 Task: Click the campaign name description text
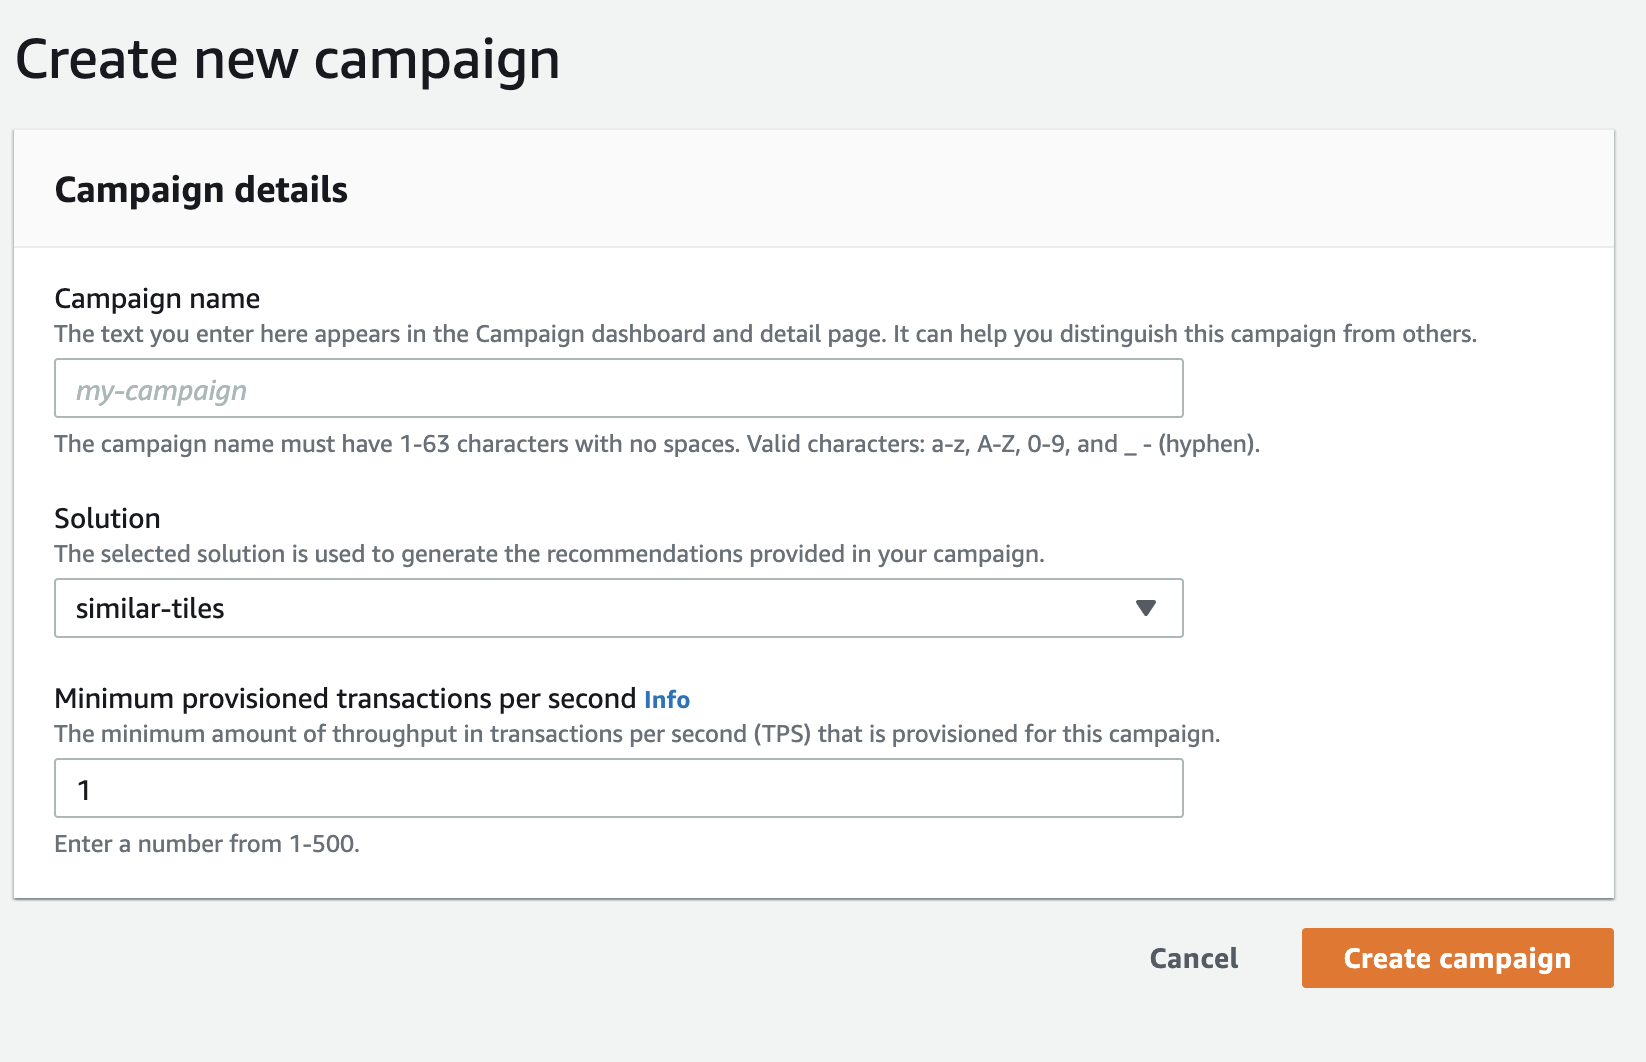coord(765,334)
